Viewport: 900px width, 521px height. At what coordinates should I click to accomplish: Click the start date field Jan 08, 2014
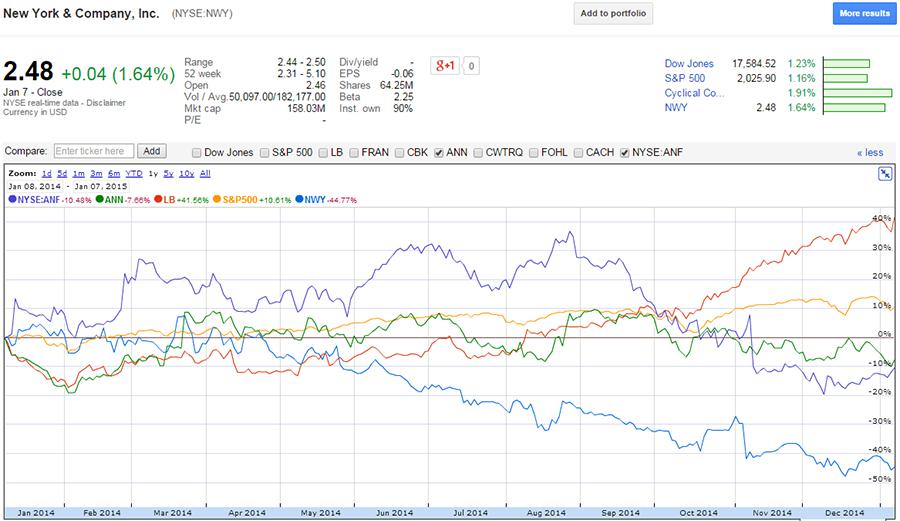click(34, 186)
